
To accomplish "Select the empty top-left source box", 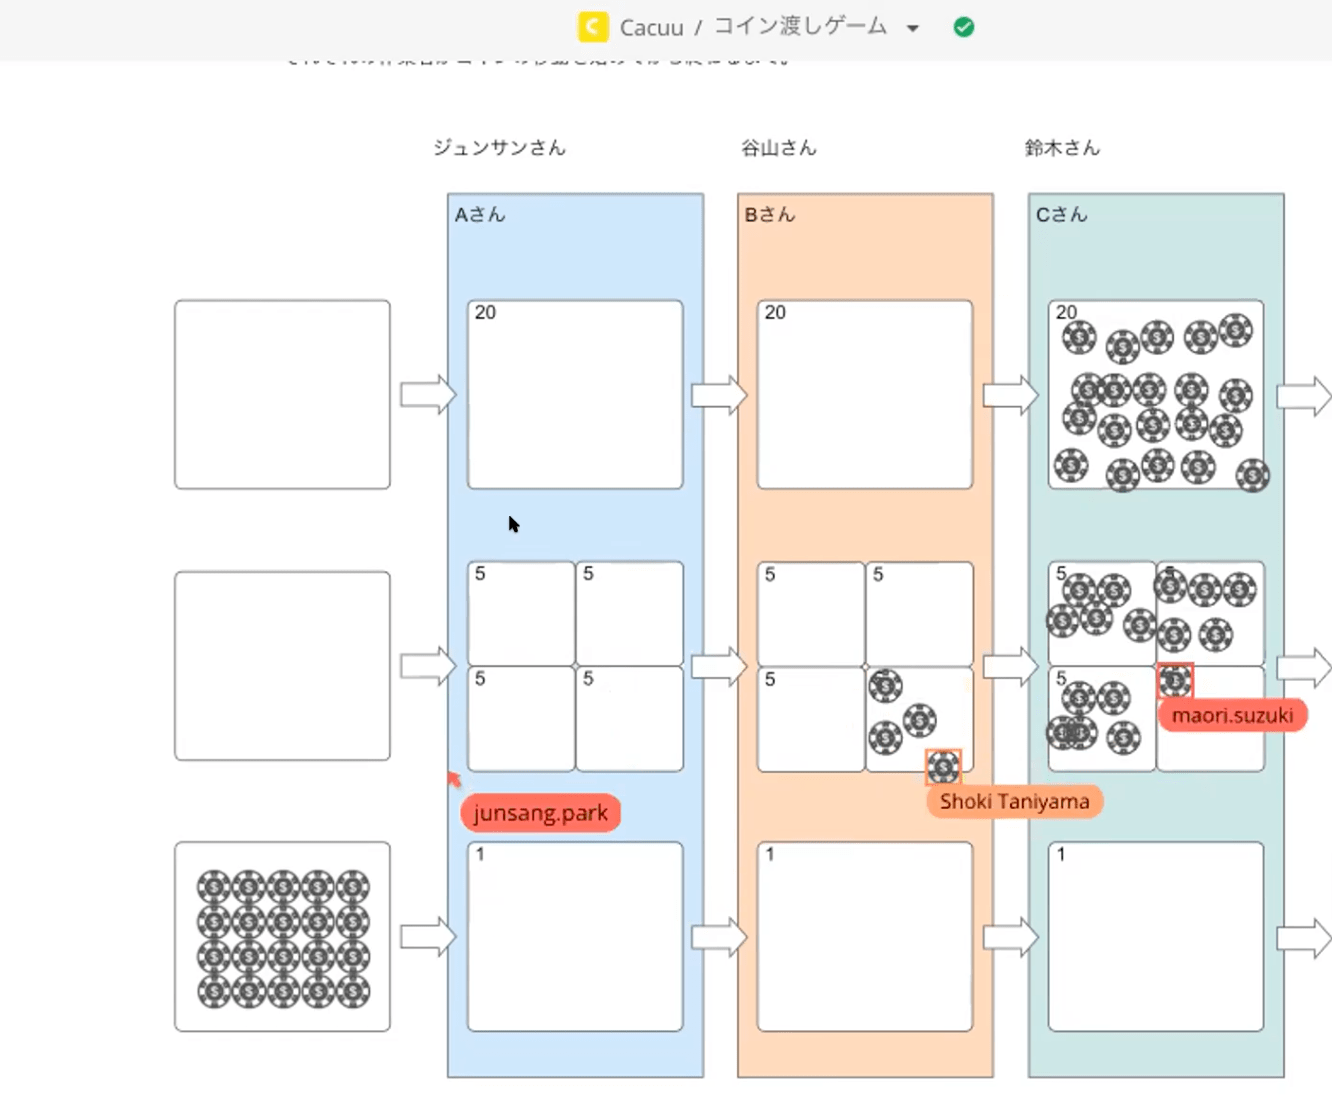I will pyautogui.click(x=282, y=395).
